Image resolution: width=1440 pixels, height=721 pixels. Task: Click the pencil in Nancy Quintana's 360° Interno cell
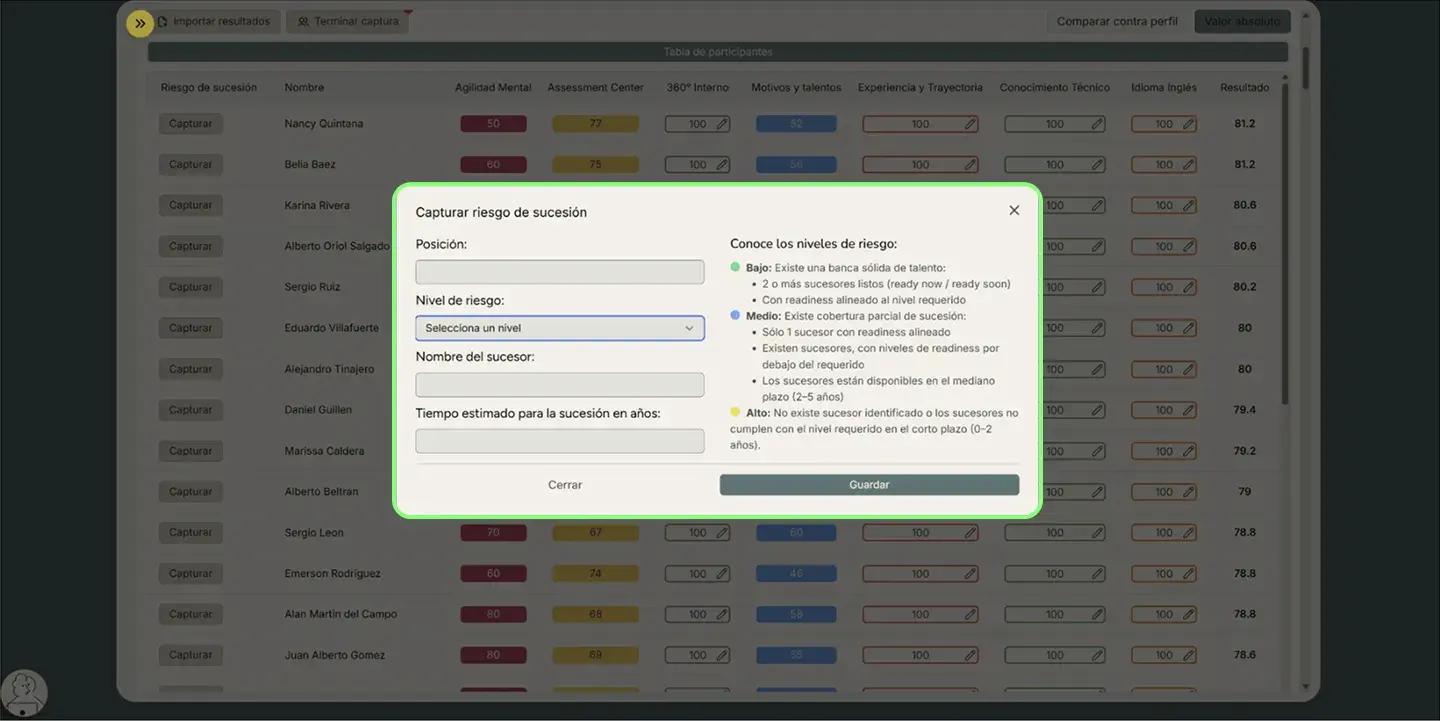722,124
